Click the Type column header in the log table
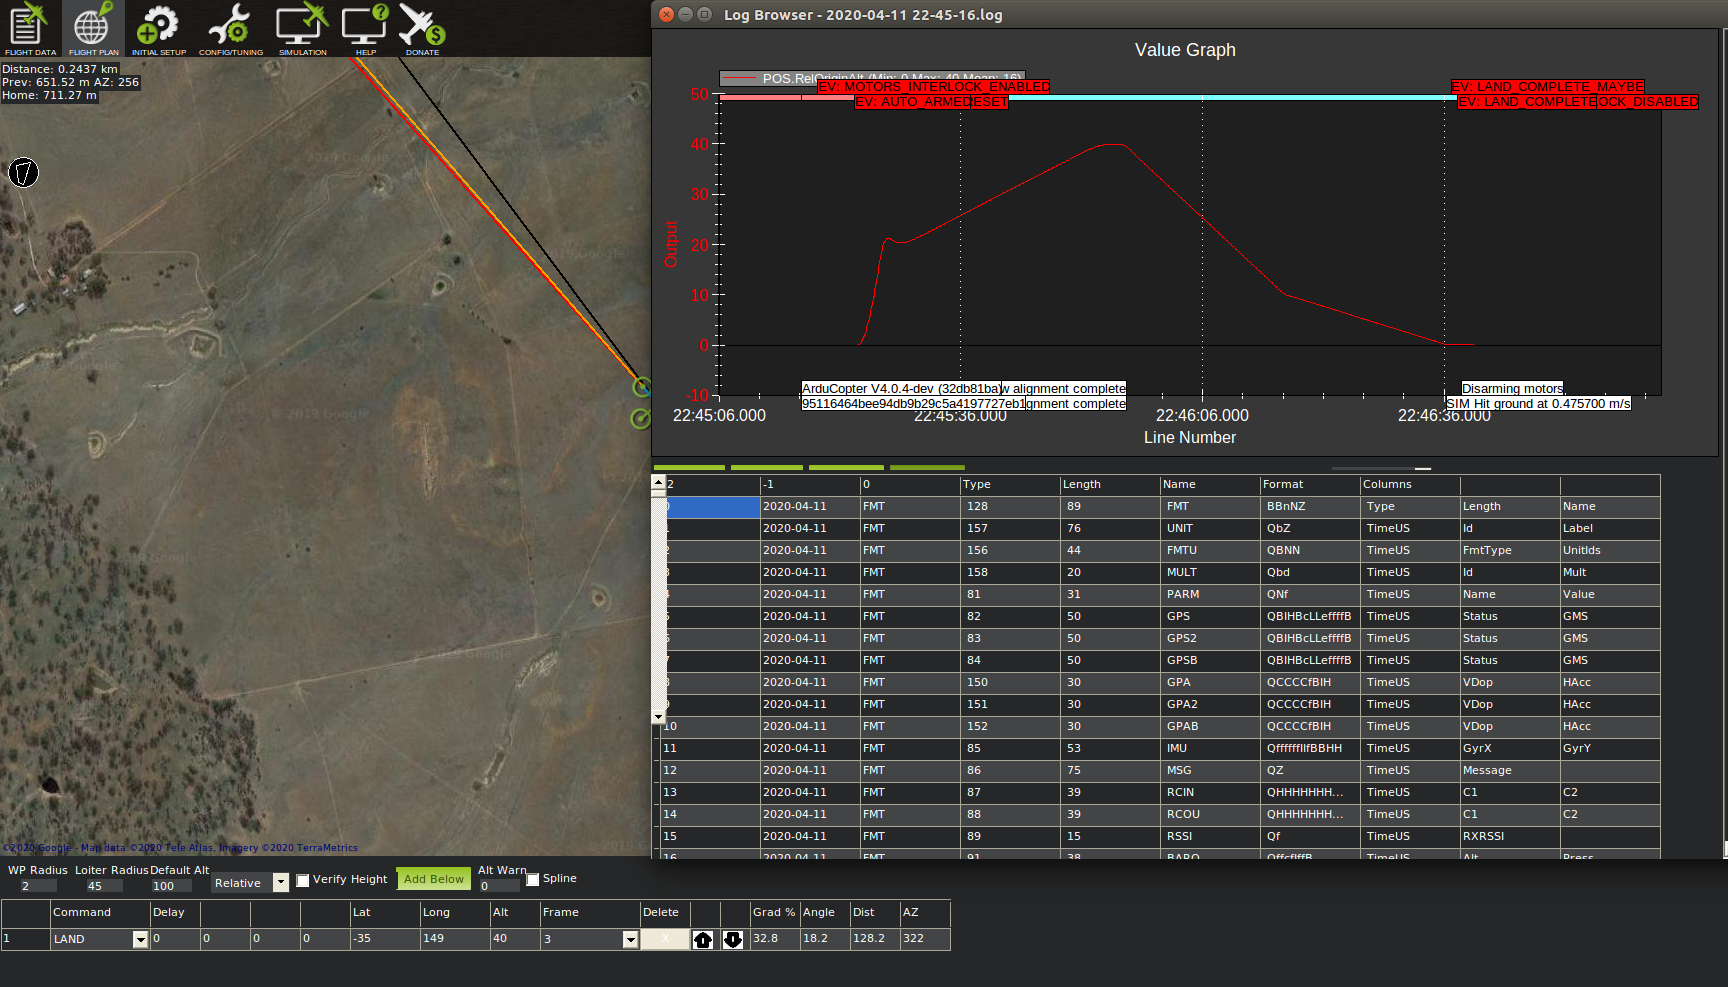The height and width of the screenshot is (987, 1728). coord(1010,485)
